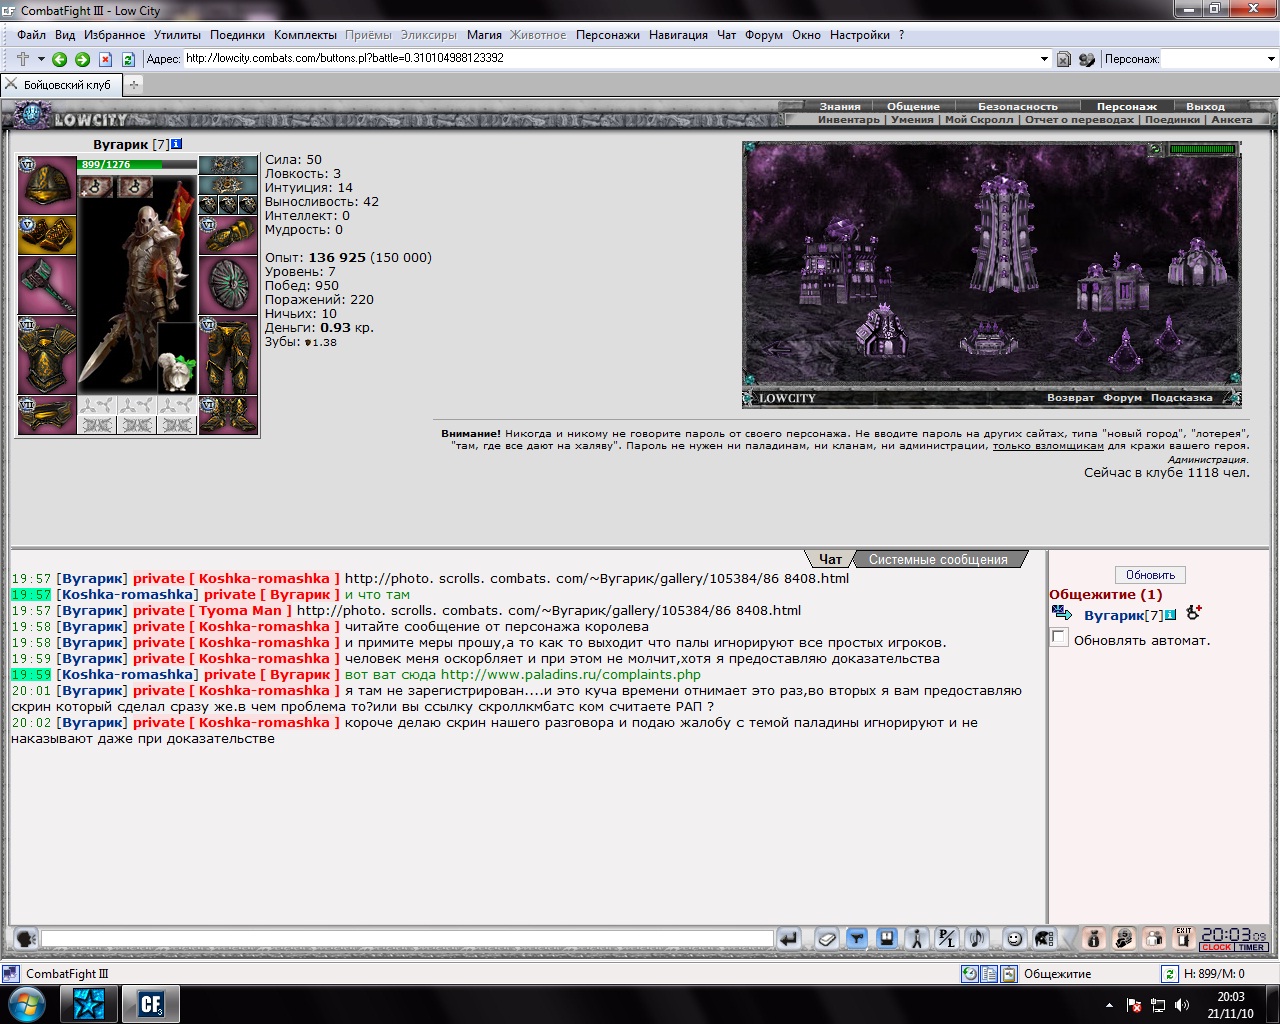Click the green forward navigation arrow
Screen dimensions: 1280x1024
point(82,59)
